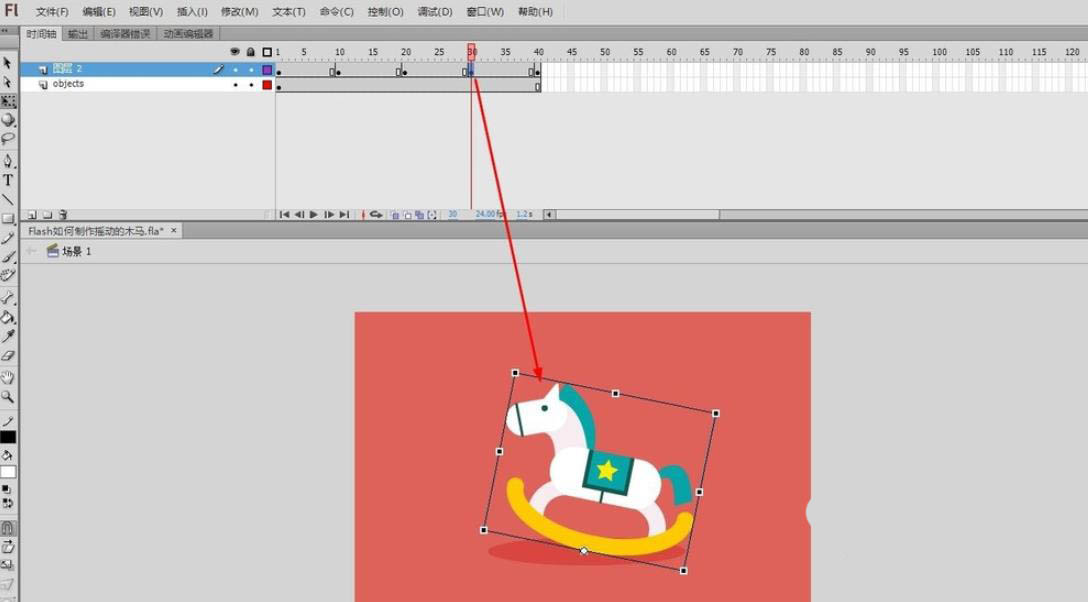Go to last frame button
Screen dimensions: 1088x602
tap(344, 215)
